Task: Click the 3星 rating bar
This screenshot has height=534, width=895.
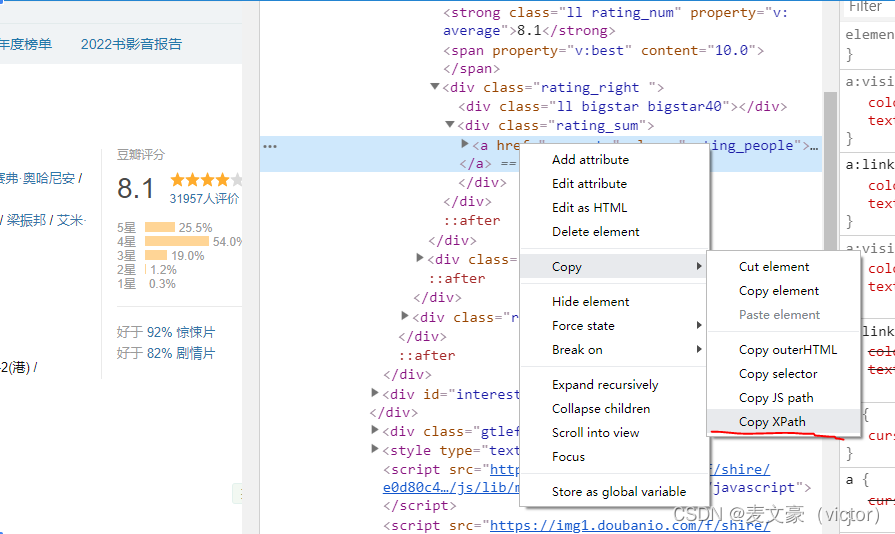Action: coord(156,256)
